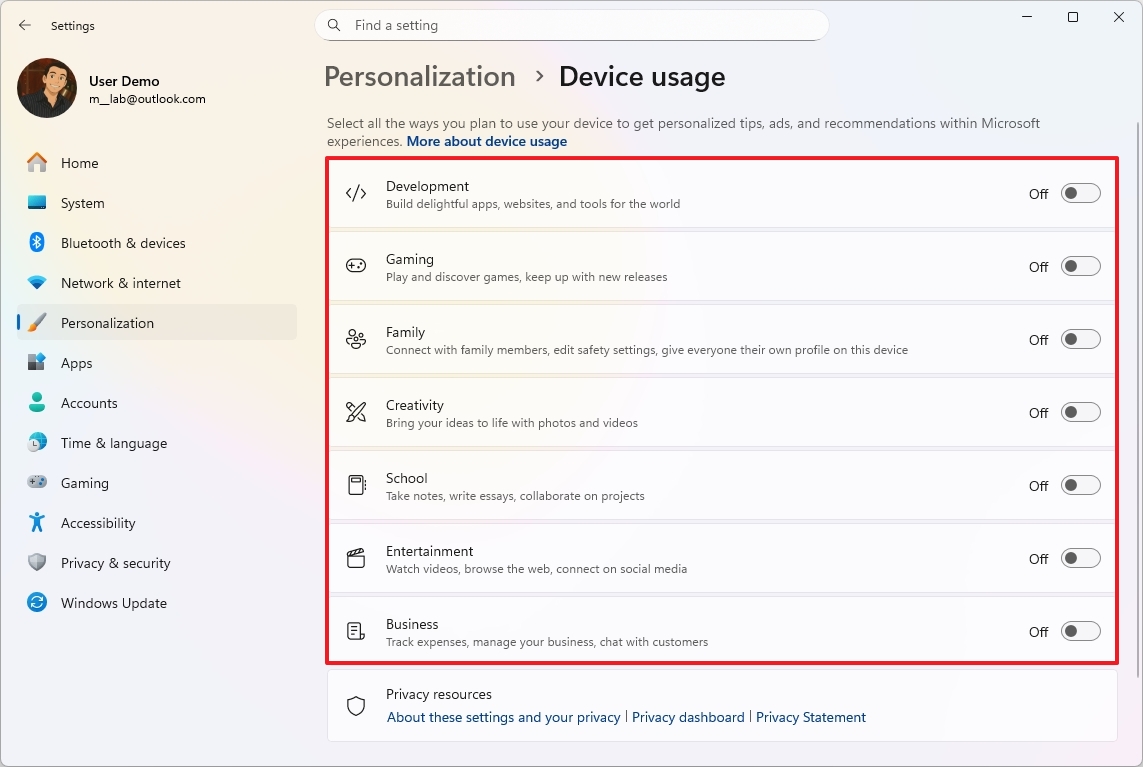Screen dimensions: 1143x767
Task: Select the Gaming controller icon in sidebar
Action: (x=37, y=482)
